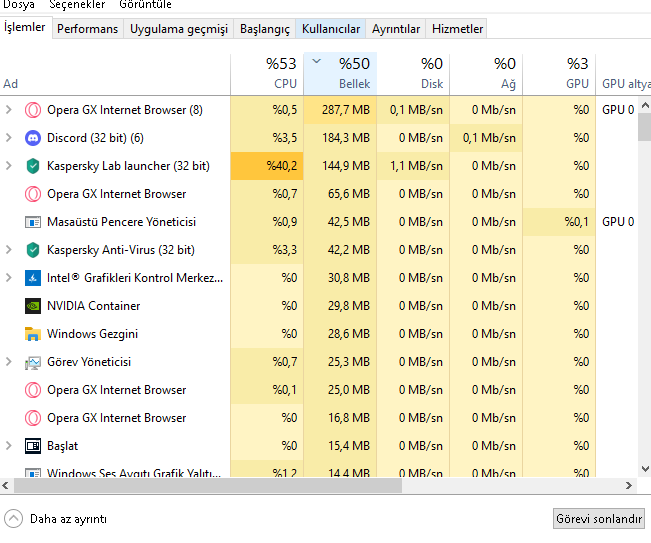The width and height of the screenshot is (651, 543).
Task: Click the NVIDIA Container icon
Action: coord(33,306)
